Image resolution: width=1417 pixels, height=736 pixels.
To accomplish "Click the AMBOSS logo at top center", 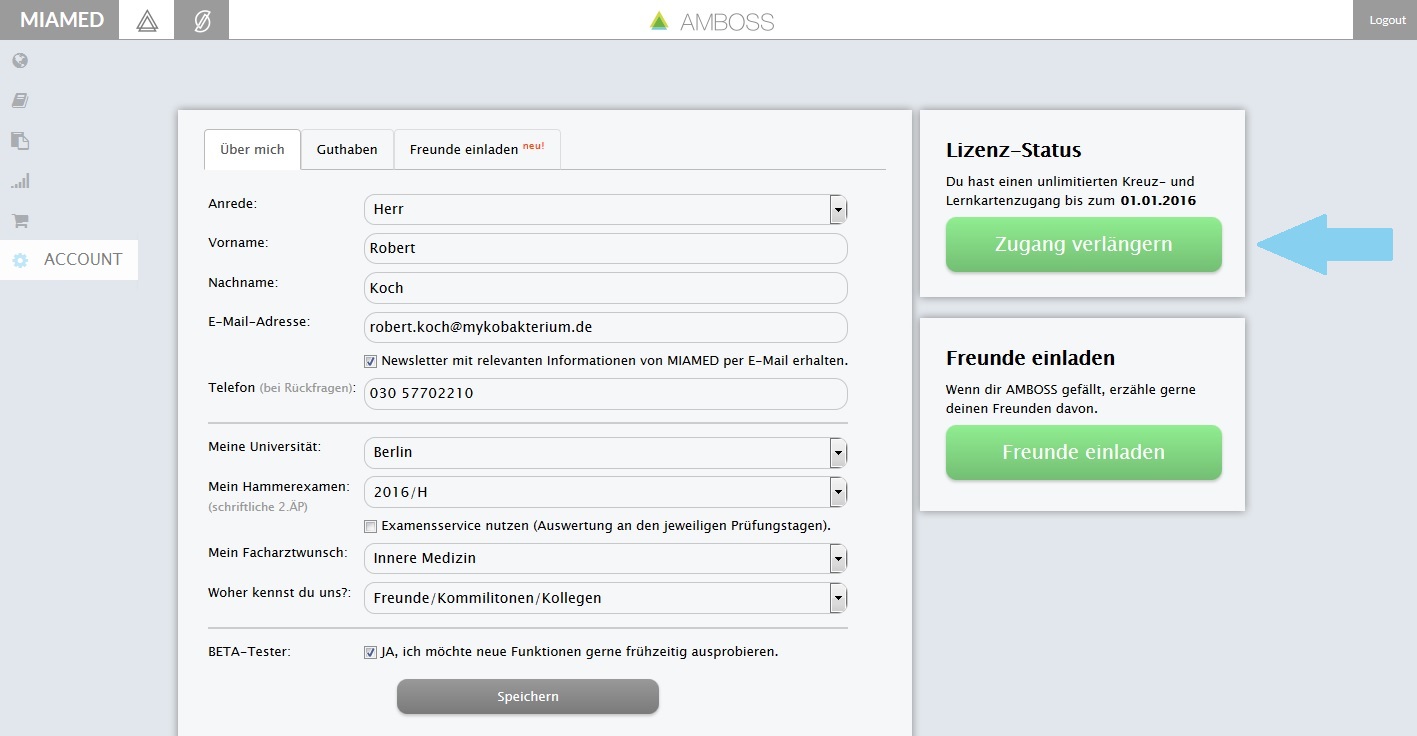I will click(x=711, y=21).
